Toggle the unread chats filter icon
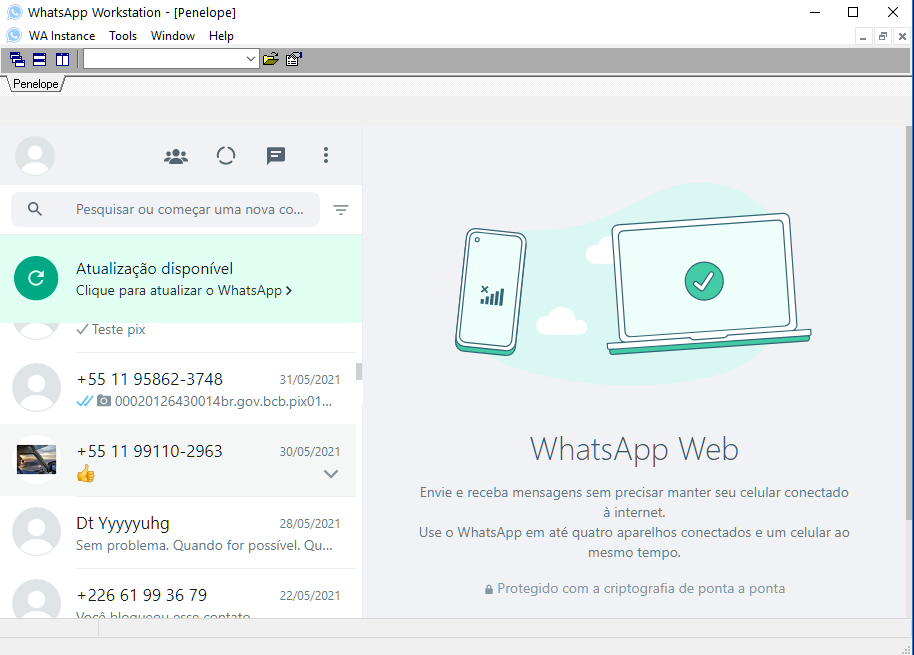 pos(341,209)
